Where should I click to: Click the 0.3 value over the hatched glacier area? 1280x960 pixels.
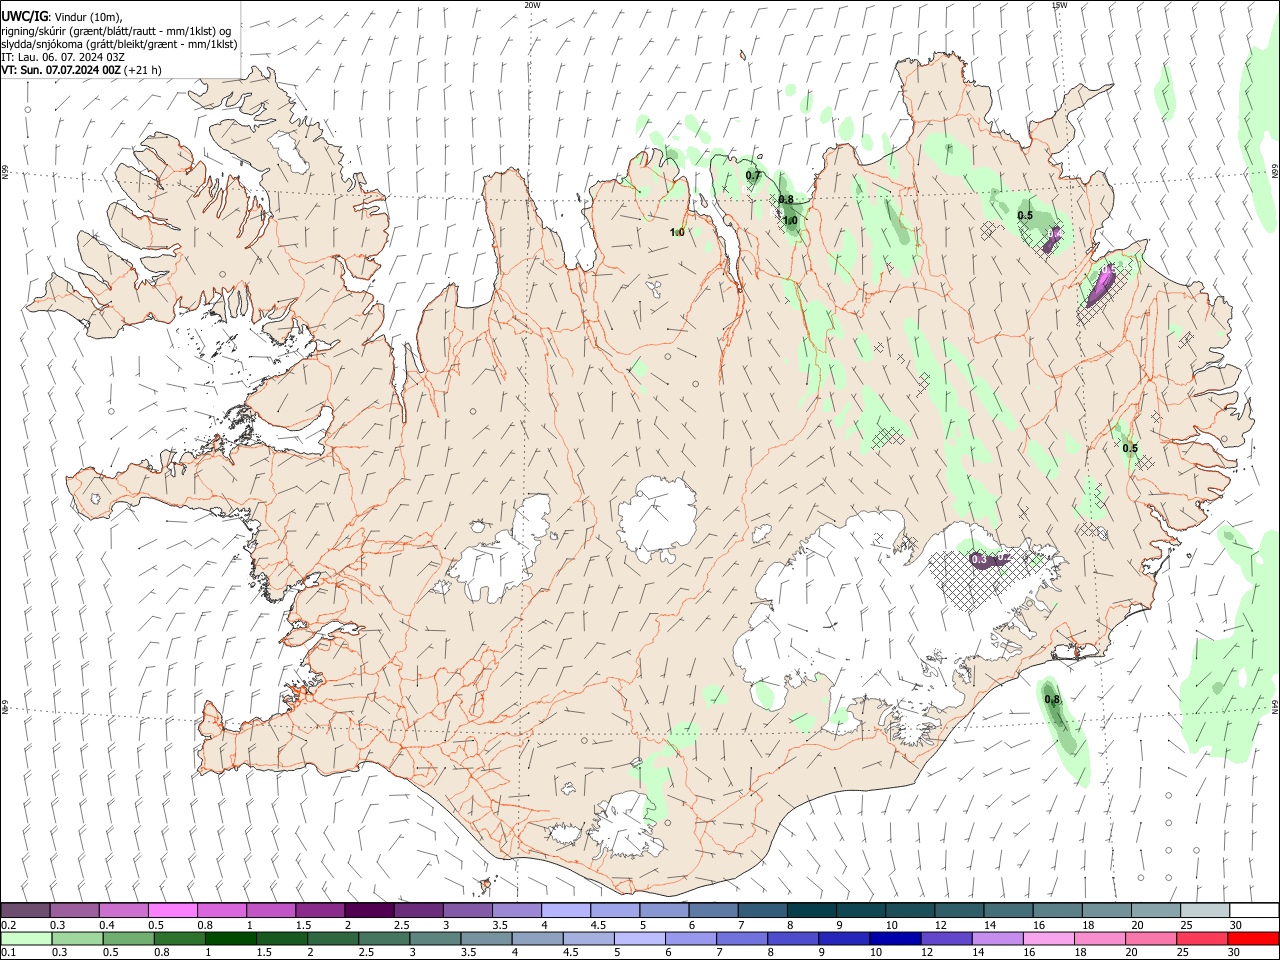point(980,560)
